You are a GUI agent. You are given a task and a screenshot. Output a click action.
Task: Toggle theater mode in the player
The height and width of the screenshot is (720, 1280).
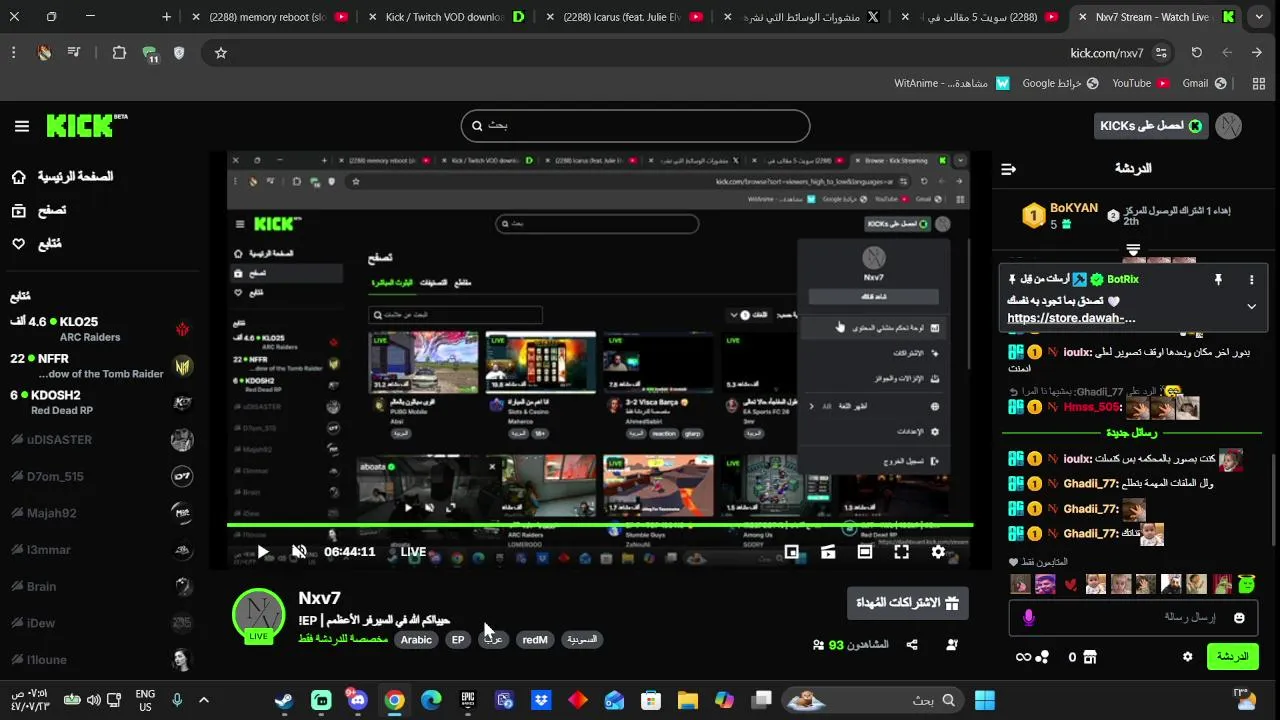point(865,552)
